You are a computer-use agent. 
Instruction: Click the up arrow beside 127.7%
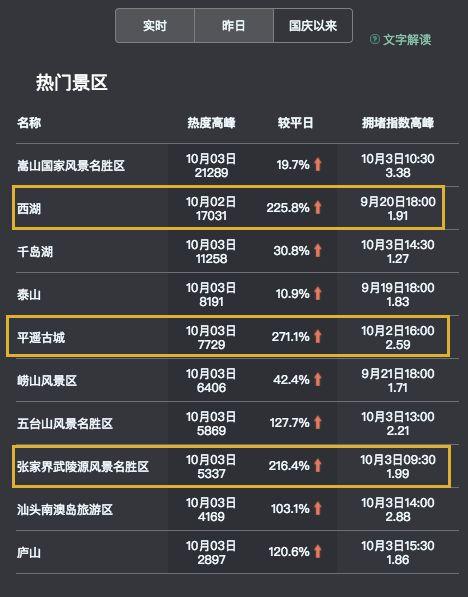(x=318, y=423)
